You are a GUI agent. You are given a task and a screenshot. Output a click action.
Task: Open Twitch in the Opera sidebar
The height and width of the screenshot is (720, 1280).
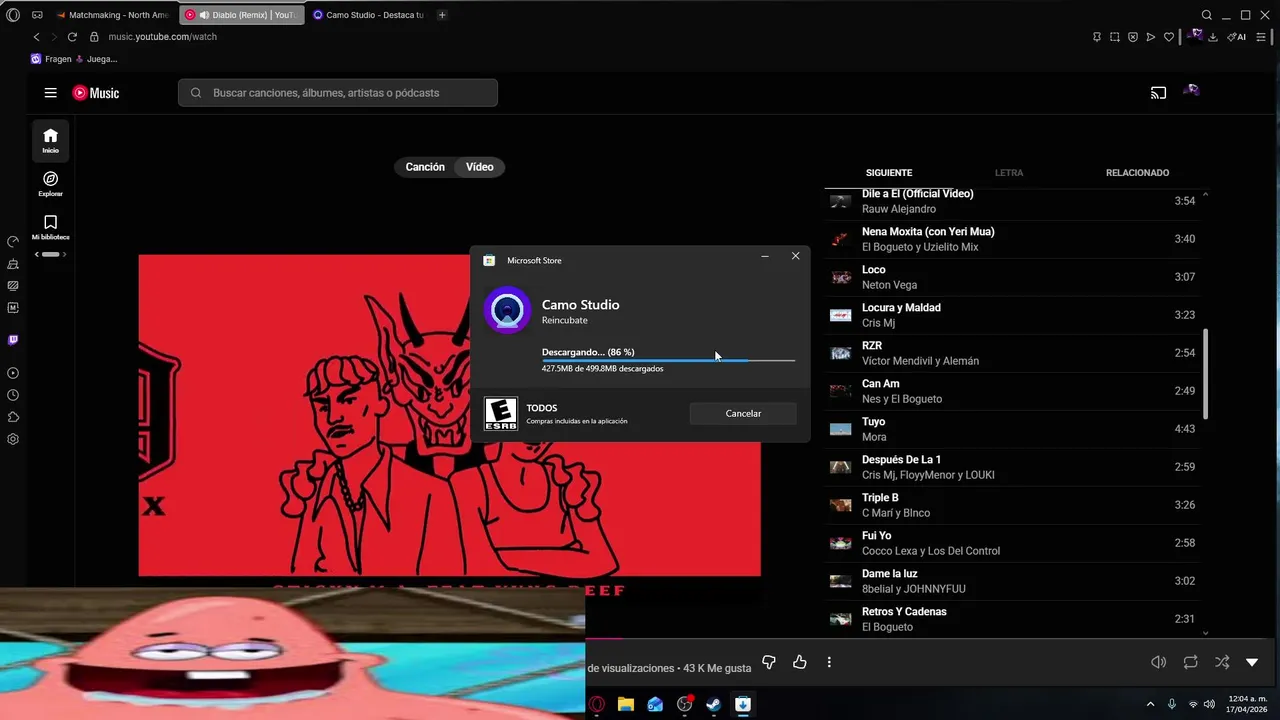(13, 340)
